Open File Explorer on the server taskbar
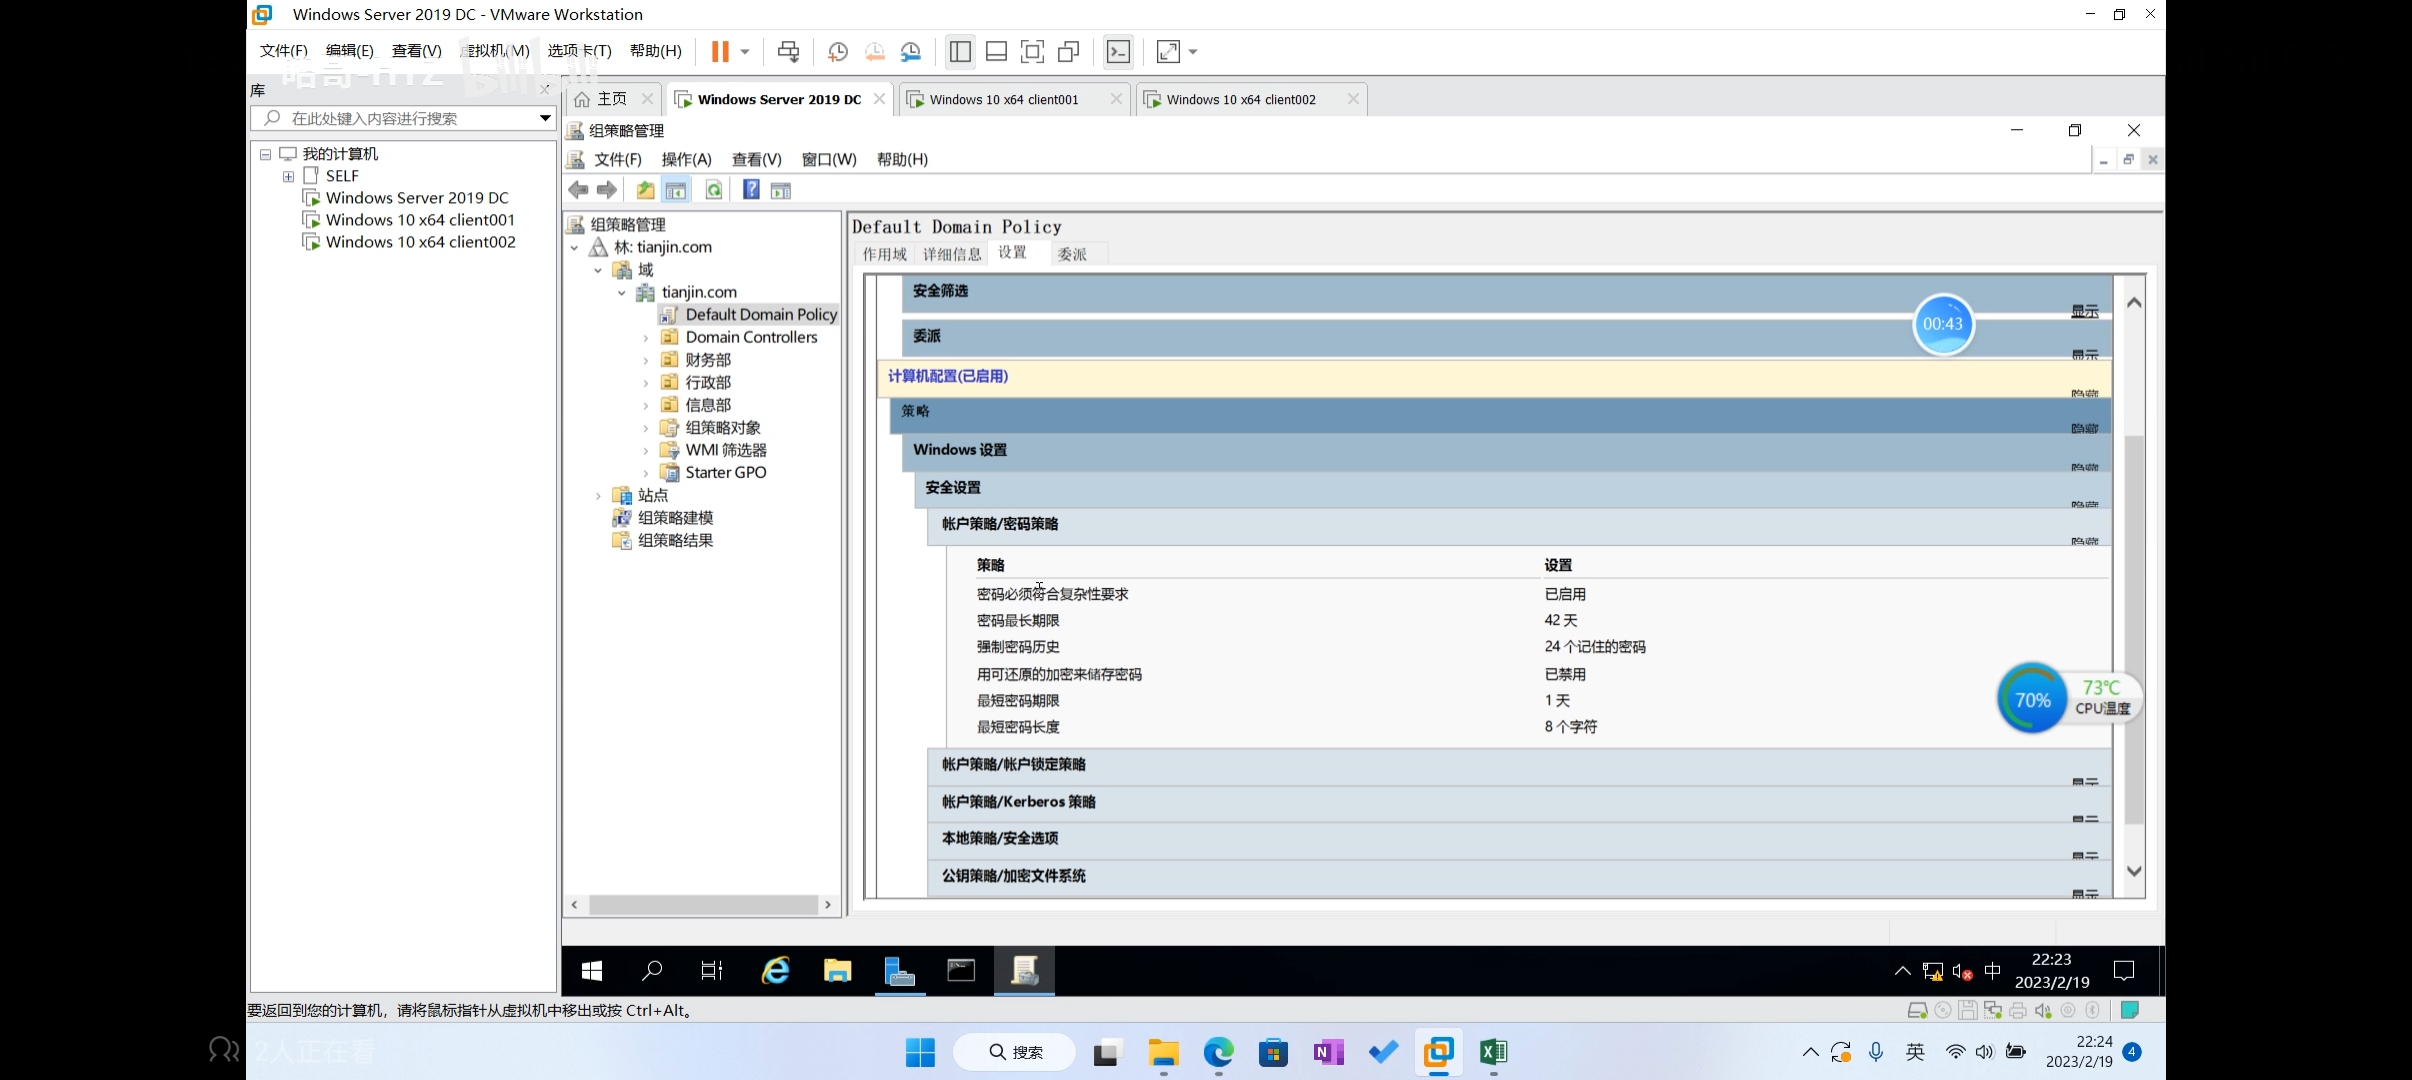The height and width of the screenshot is (1080, 2412). [x=837, y=970]
